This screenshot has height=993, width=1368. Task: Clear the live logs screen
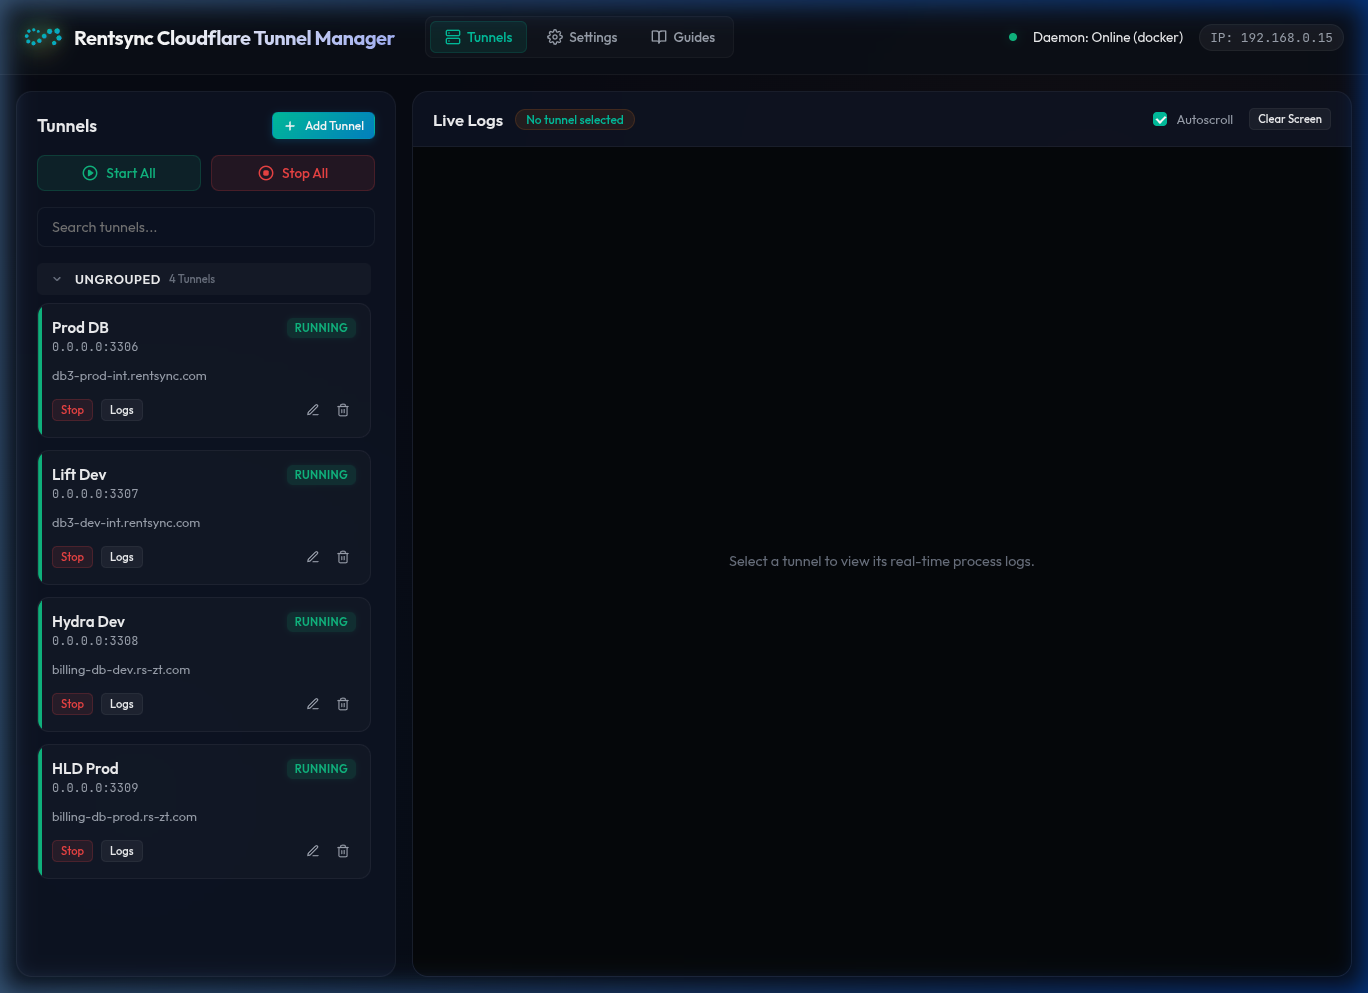[x=1290, y=119]
